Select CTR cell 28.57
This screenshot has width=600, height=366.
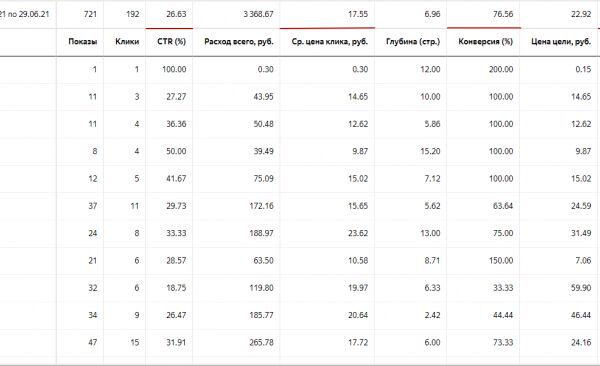(176, 261)
